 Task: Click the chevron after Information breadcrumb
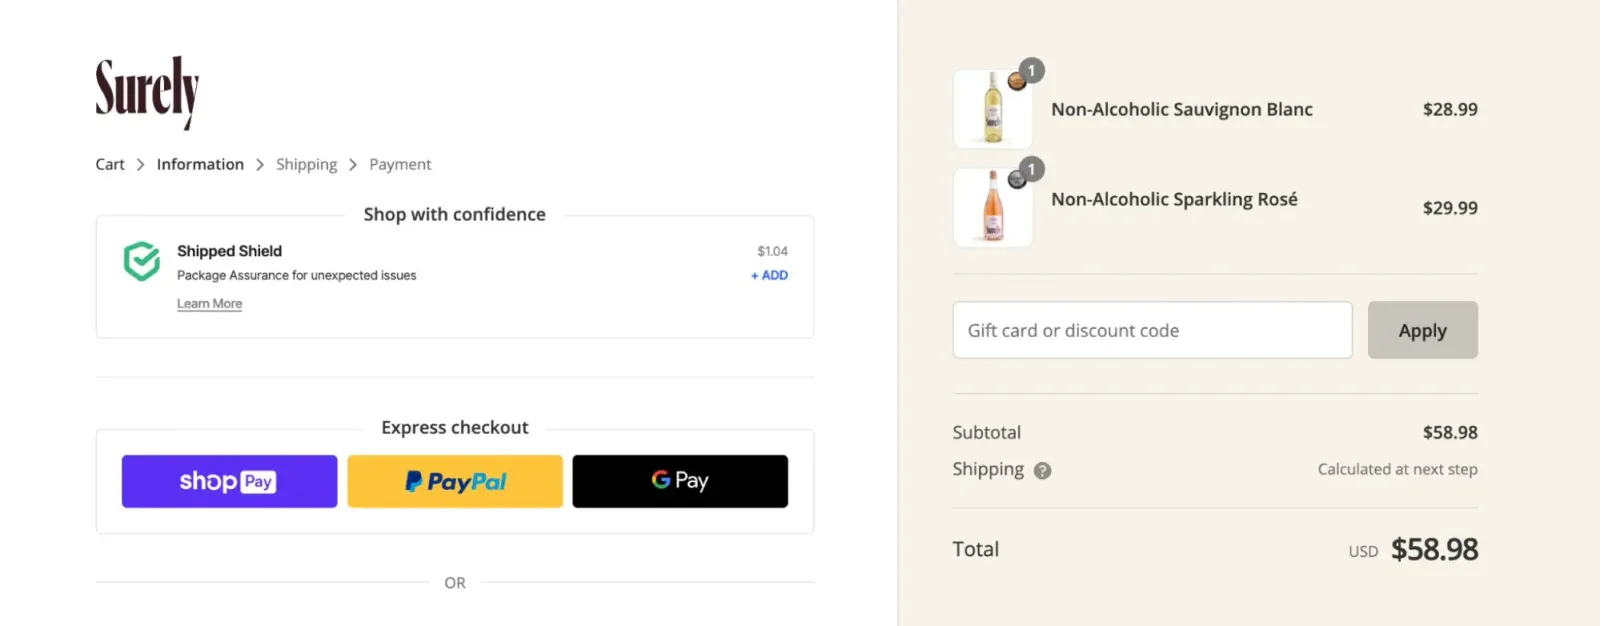[260, 165]
